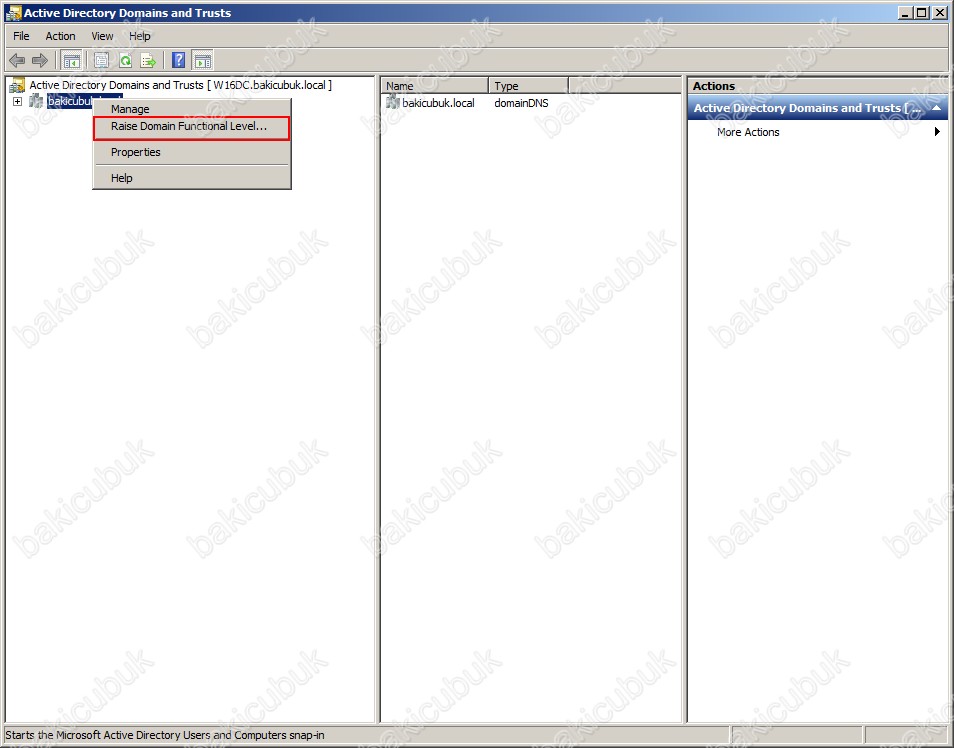
Task: Toggle Show/Hide Console Tree toolbar icon
Action: pyautogui.click(x=71, y=60)
